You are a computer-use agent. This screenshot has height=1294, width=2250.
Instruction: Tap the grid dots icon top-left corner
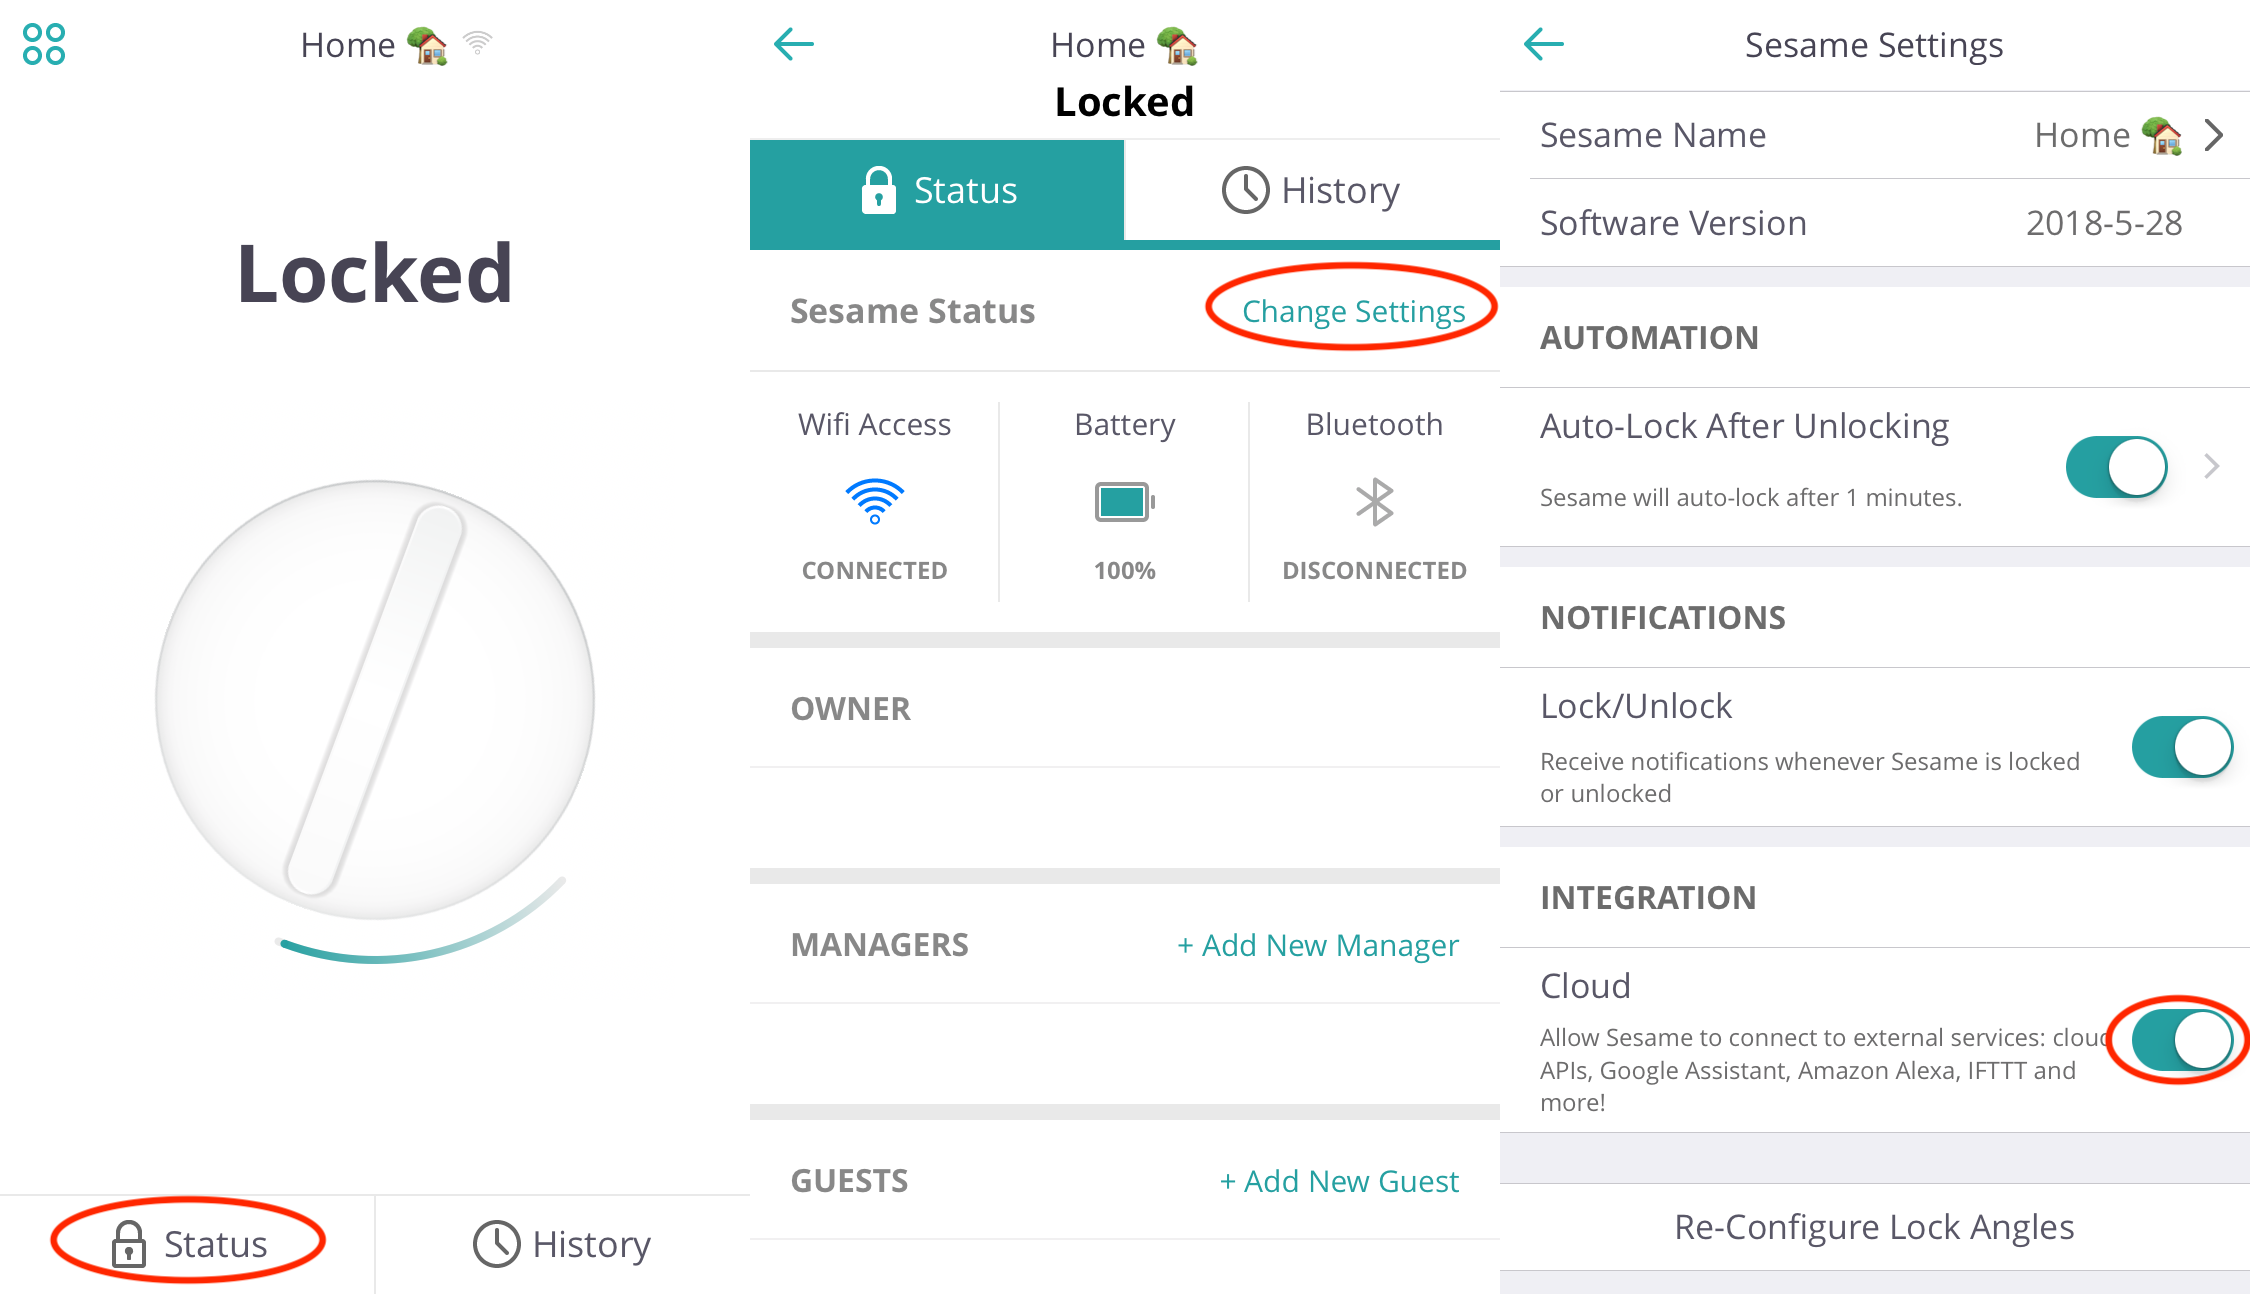pos(45,43)
